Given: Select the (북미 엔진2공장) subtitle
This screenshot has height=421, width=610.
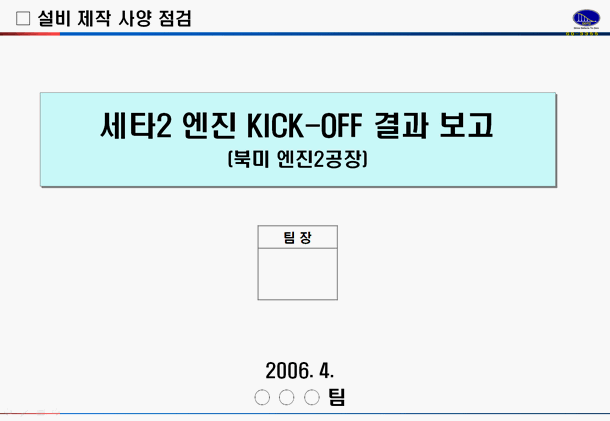Looking at the screenshot, I should (298, 157).
